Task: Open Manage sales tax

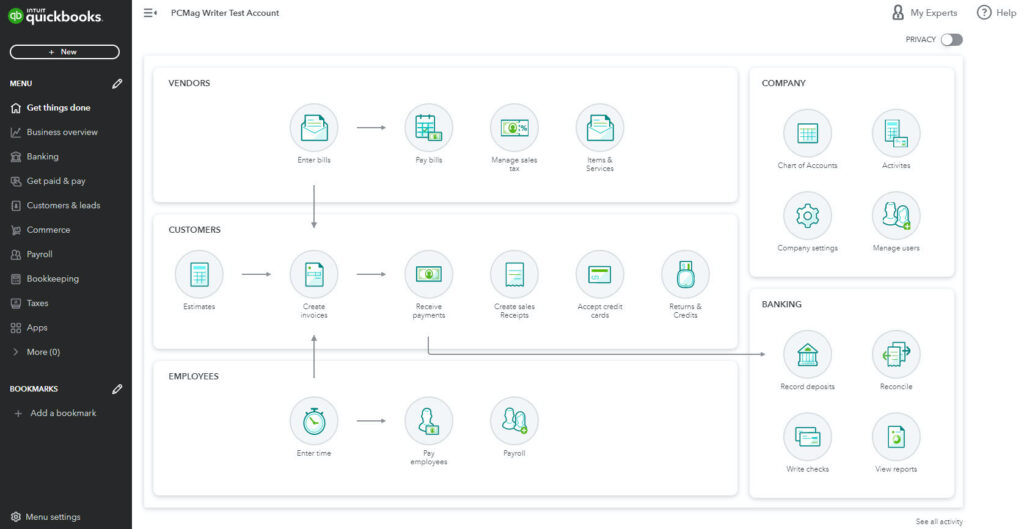Action: click(514, 128)
